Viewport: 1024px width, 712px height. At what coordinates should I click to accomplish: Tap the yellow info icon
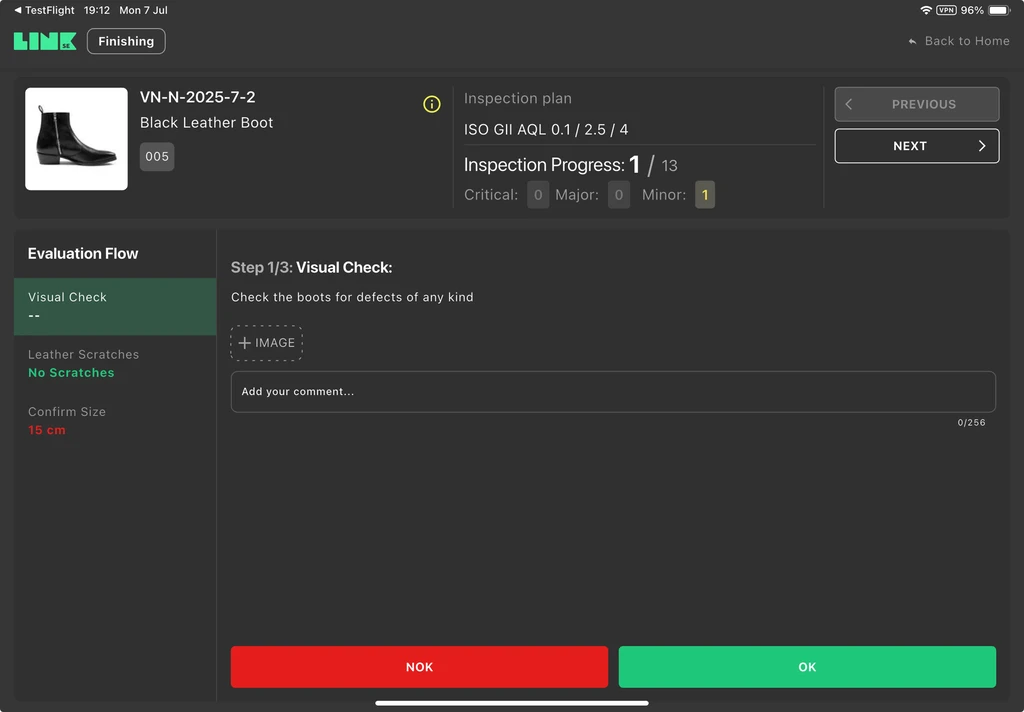tap(432, 104)
